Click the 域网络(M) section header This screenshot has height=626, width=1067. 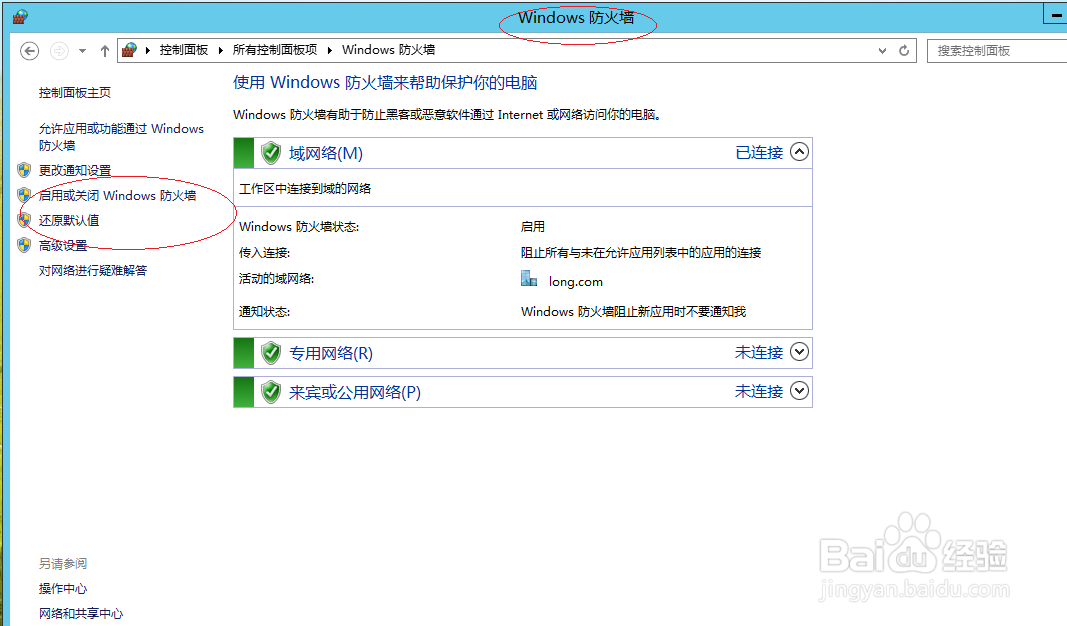[523, 153]
